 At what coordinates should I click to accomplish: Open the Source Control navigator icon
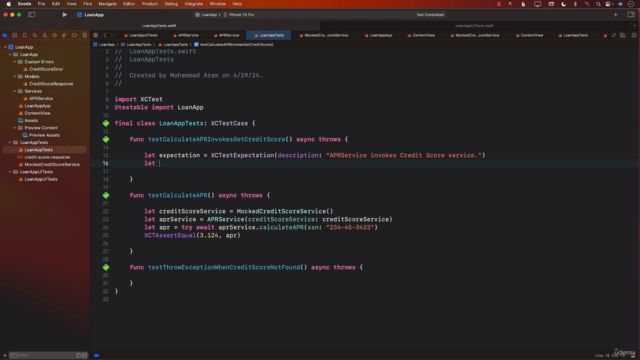tap(15, 36)
